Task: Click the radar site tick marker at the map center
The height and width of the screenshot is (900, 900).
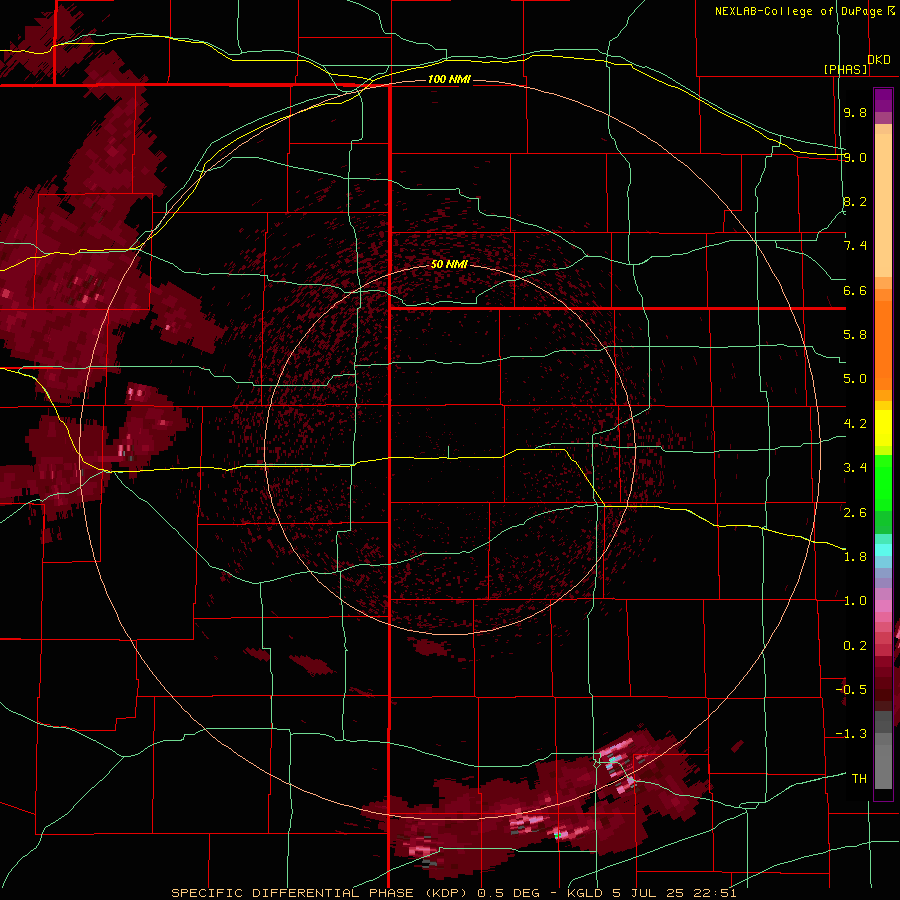Action: pyautogui.click(x=448, y=452)
